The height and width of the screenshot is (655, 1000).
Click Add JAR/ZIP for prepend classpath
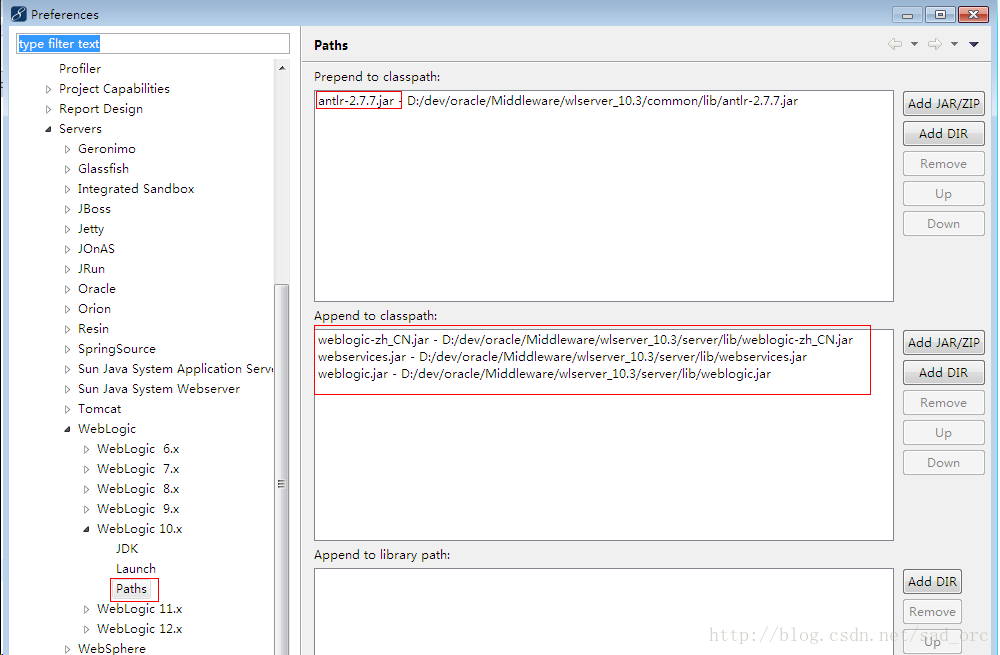click(943, 103)
